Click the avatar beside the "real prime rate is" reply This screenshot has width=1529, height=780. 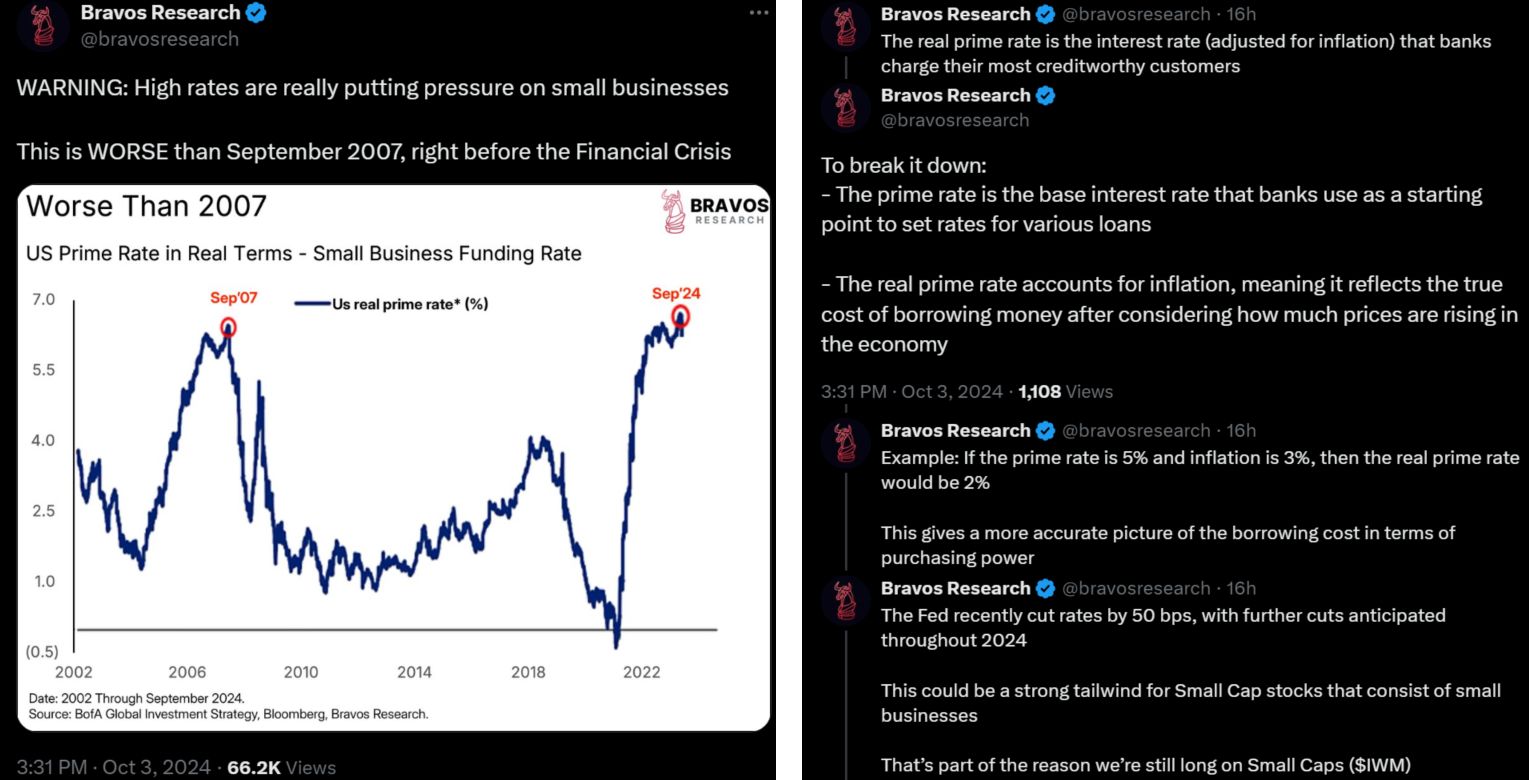pyautogui.click(x=845, y=27)
